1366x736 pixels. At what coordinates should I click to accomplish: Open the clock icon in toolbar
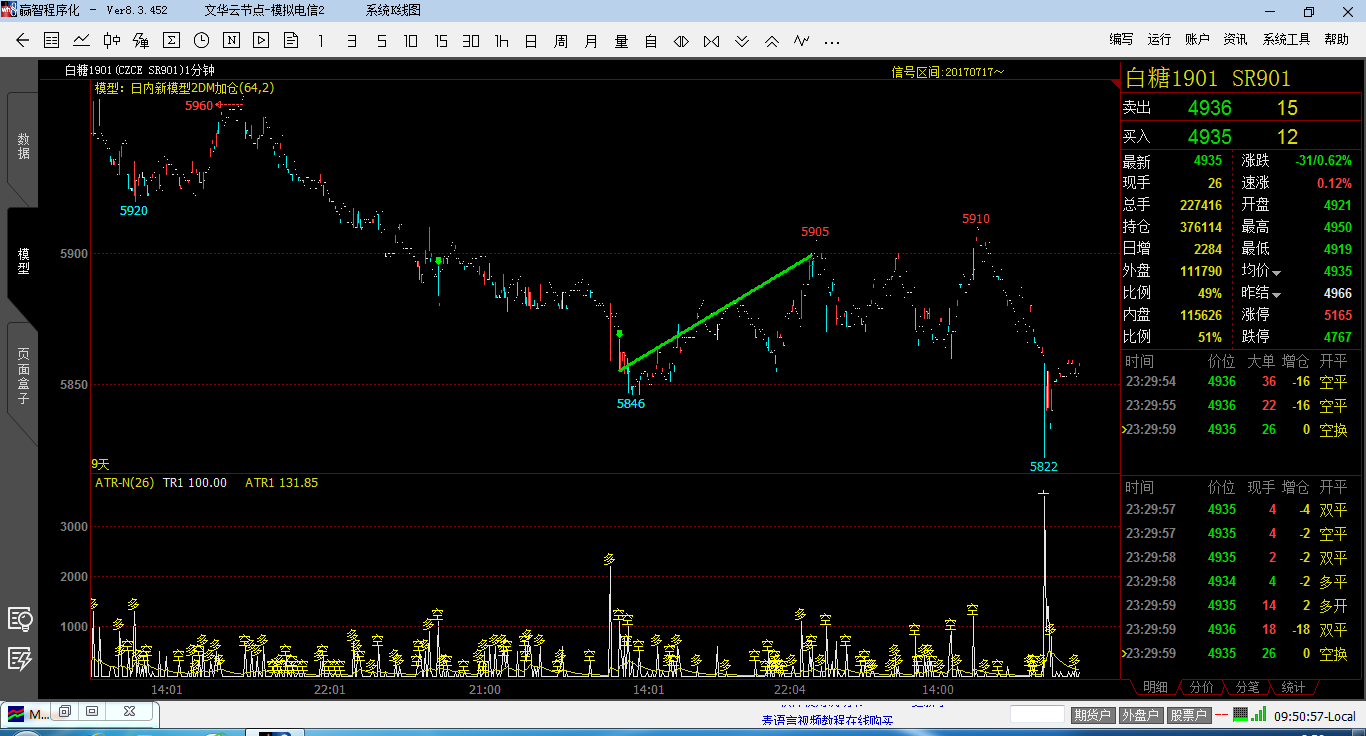point(202,41)
